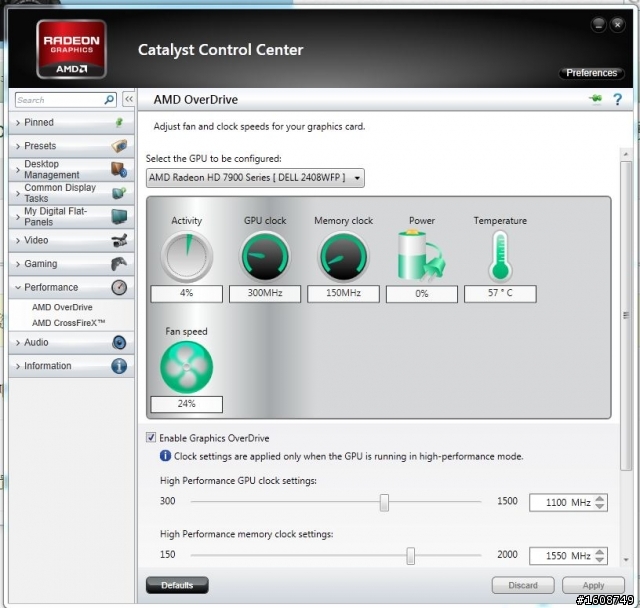Click the scrollbar up arrow
Viewport: 640px width, 608px height.
point(625,154)
